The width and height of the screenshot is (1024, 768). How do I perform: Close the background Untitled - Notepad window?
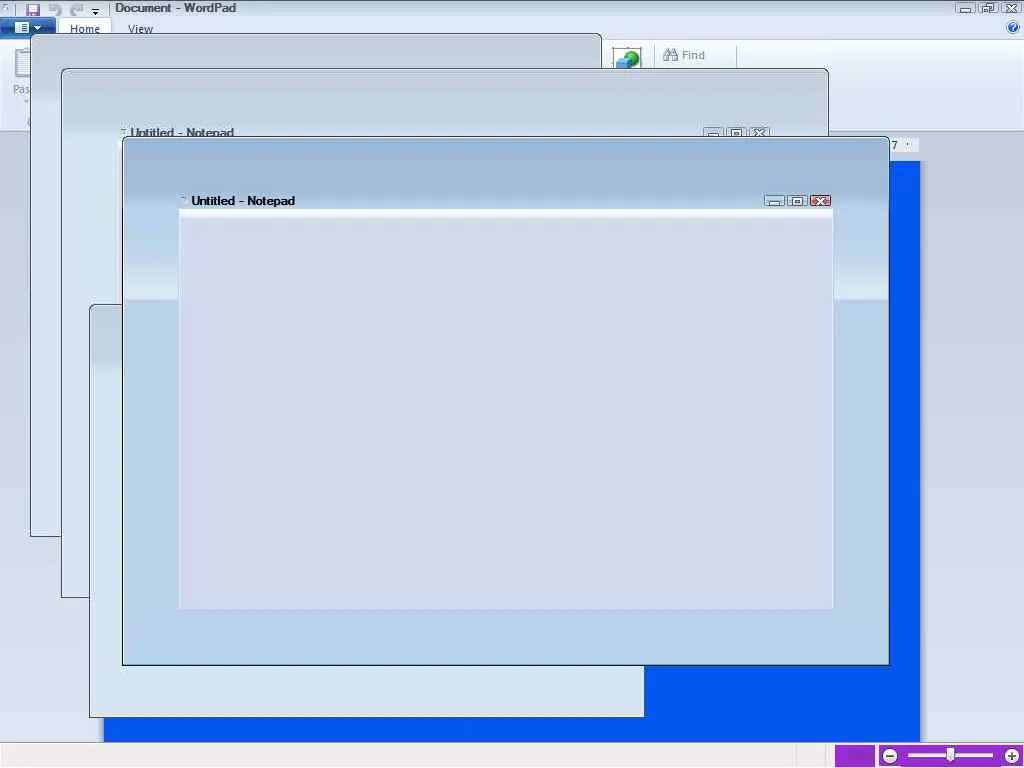[759, 132]
